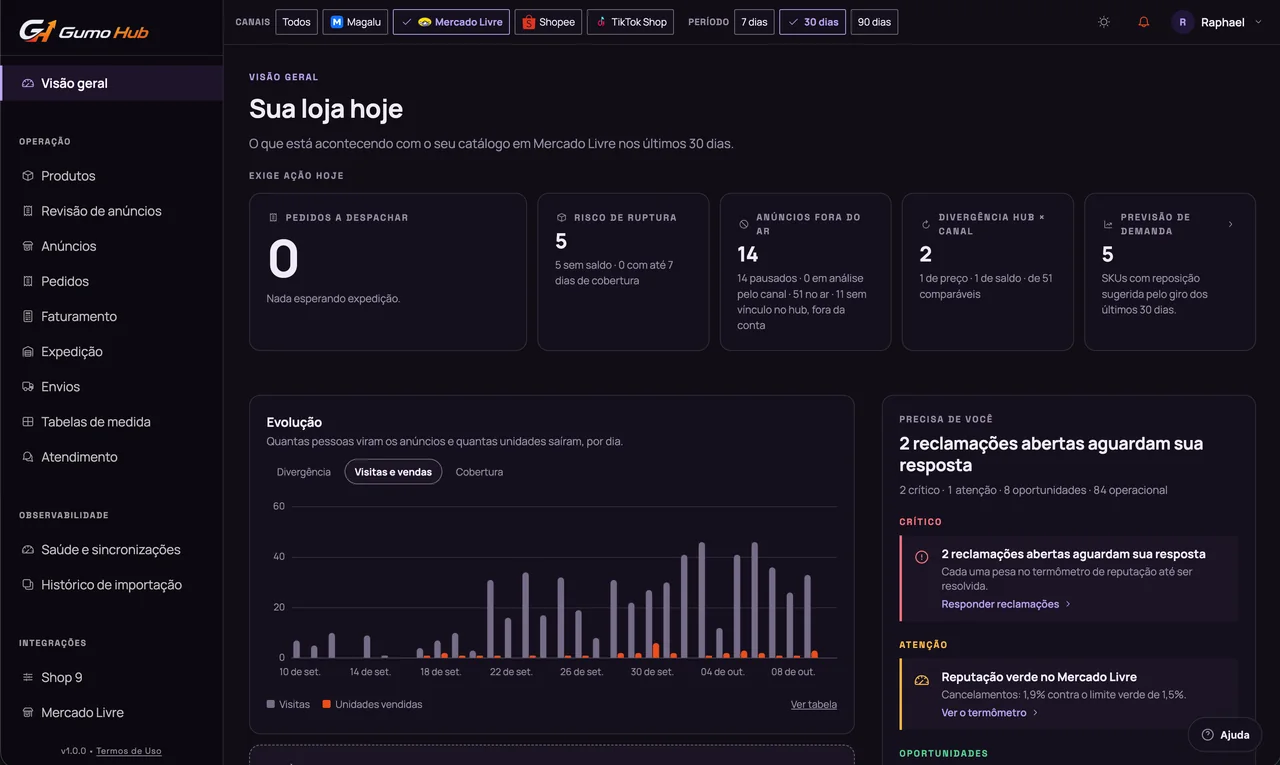Toggle the light/dark theme sun icon
The image size is (1280, 765).
point(1104,22)
